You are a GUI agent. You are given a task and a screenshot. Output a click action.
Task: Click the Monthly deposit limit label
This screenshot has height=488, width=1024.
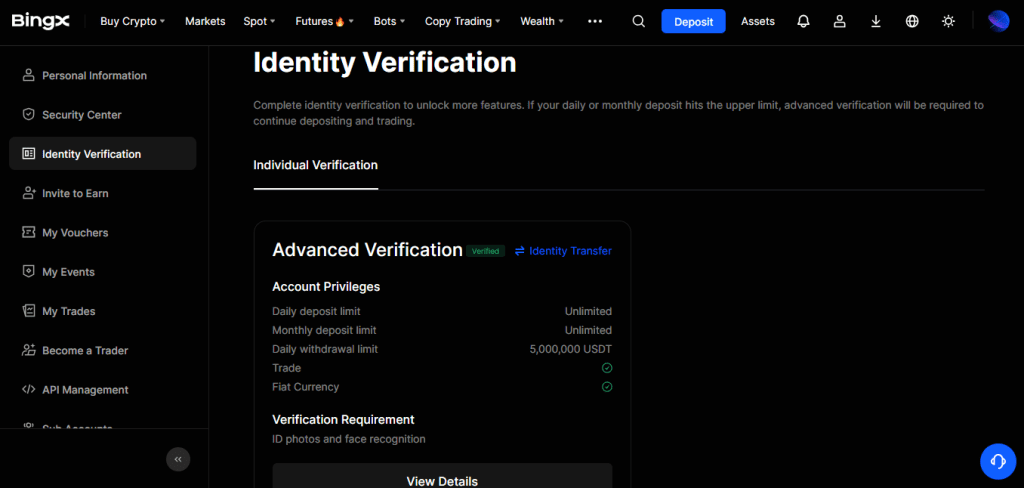coord(324,330)
